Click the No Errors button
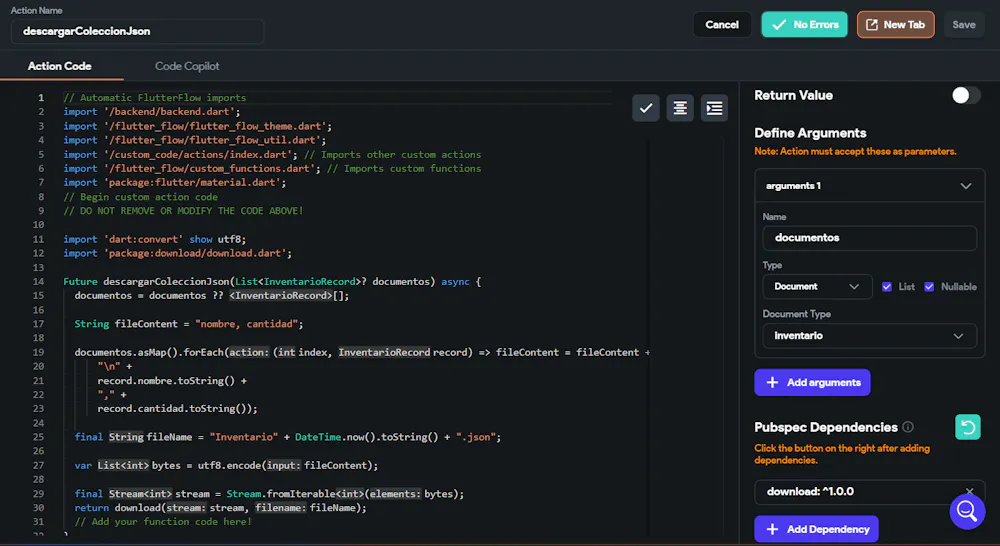Screen dimensions: 1000x546 pyautogui.click(x=804, y=24)
